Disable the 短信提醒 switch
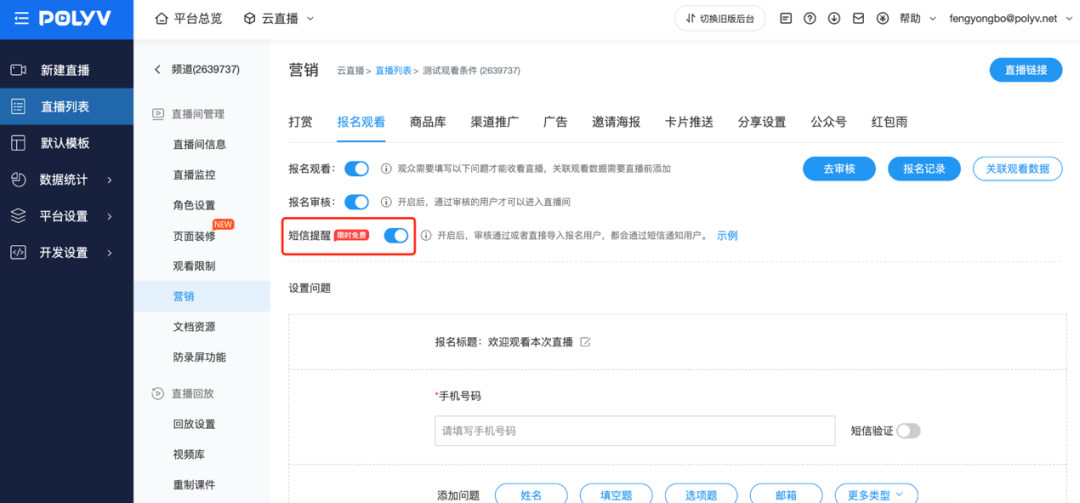Viewport: 1080px width, 503px height. pos(396,235)
